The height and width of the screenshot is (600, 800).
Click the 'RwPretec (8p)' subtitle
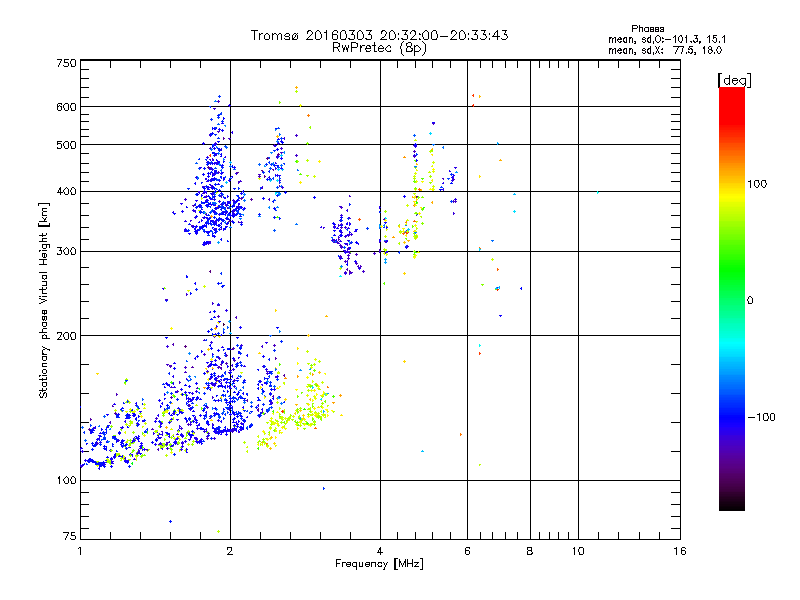379,48
